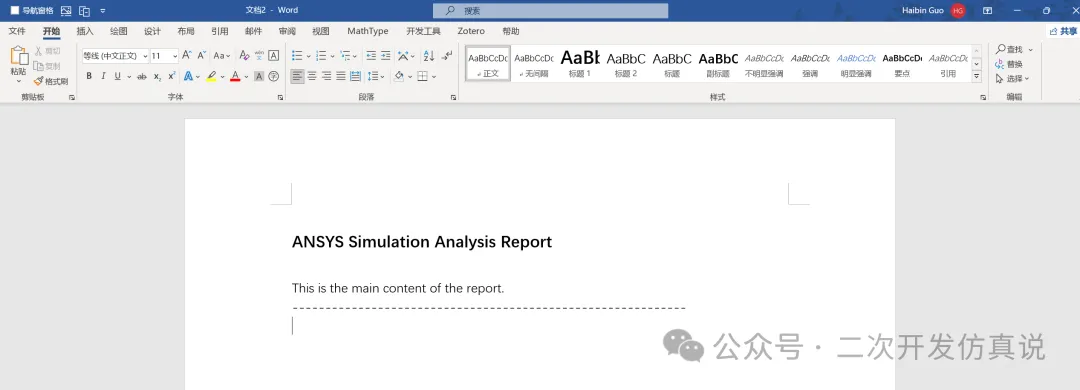The image size is (1080, 390).
Task: Click 替换 (Replace) button
Action: pos(1009,64)
